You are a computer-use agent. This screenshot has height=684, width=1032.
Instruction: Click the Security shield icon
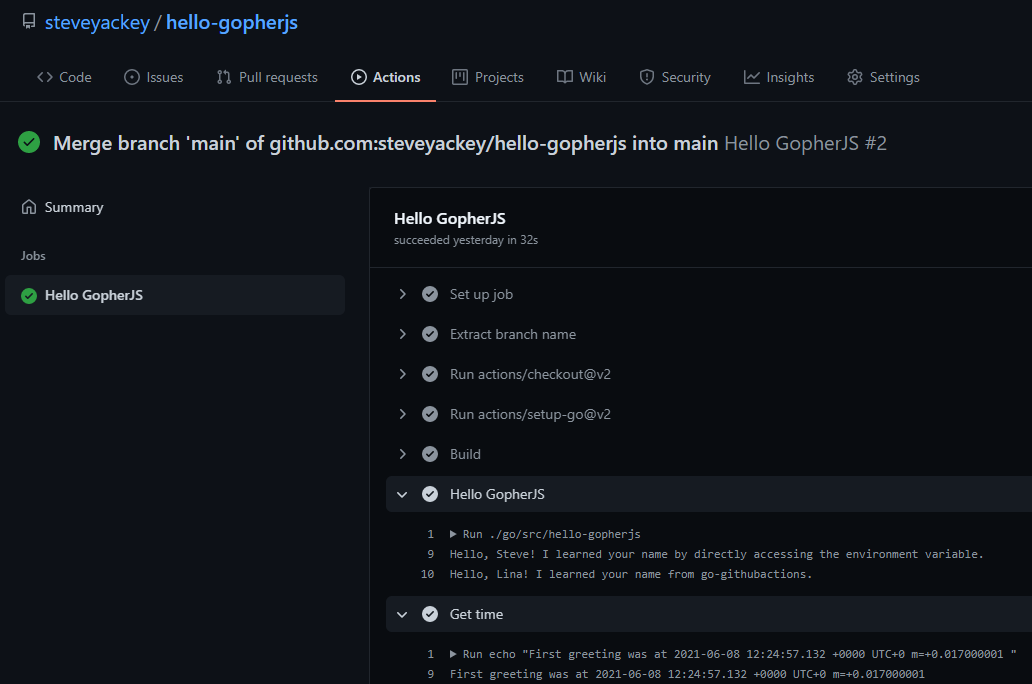647,77
